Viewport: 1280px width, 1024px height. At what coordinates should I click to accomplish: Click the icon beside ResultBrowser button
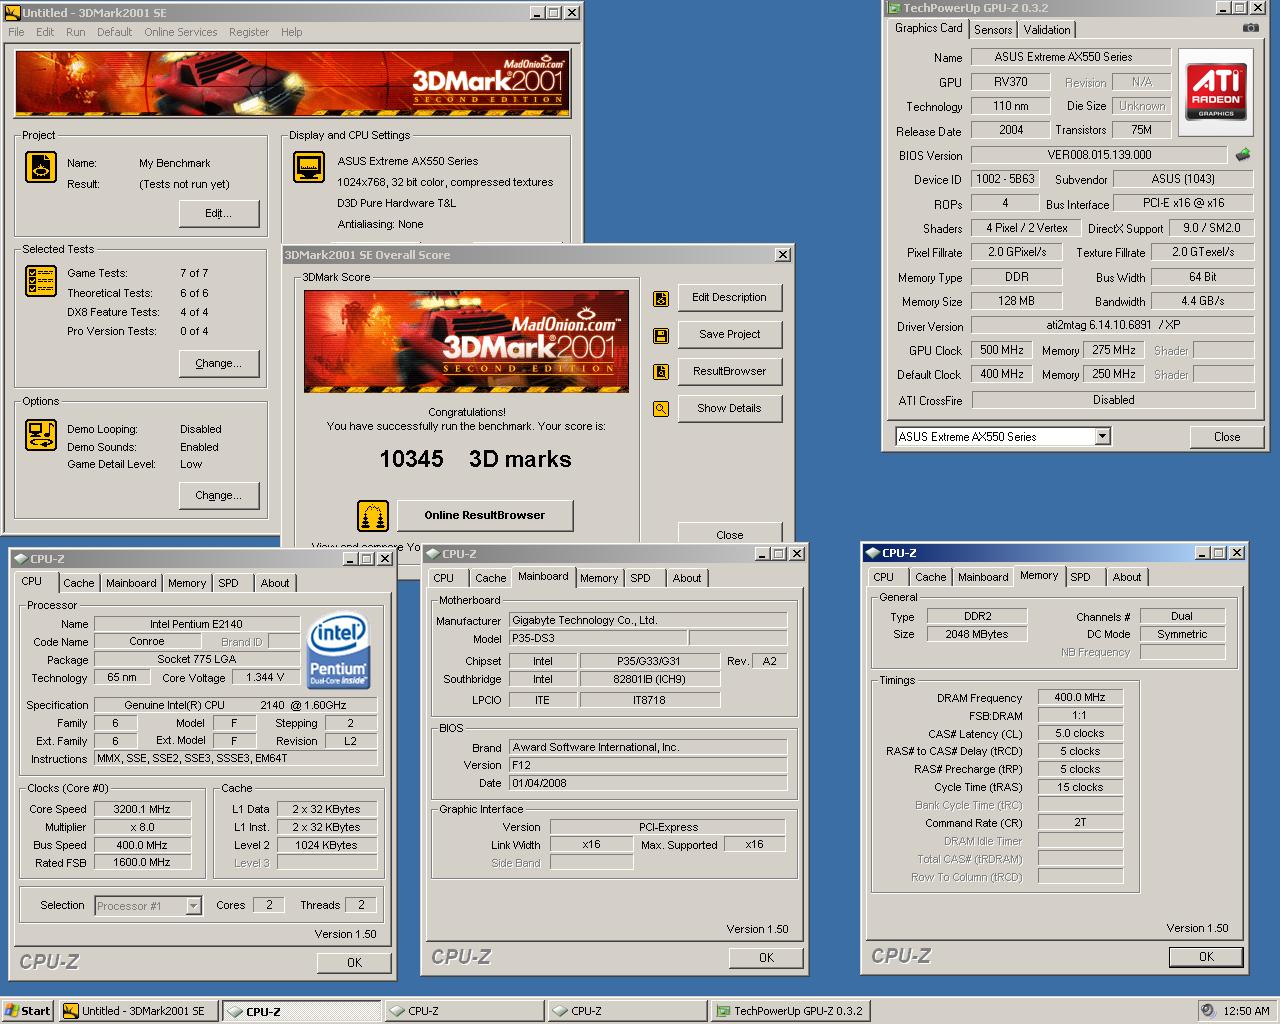[x=660, y=372]
